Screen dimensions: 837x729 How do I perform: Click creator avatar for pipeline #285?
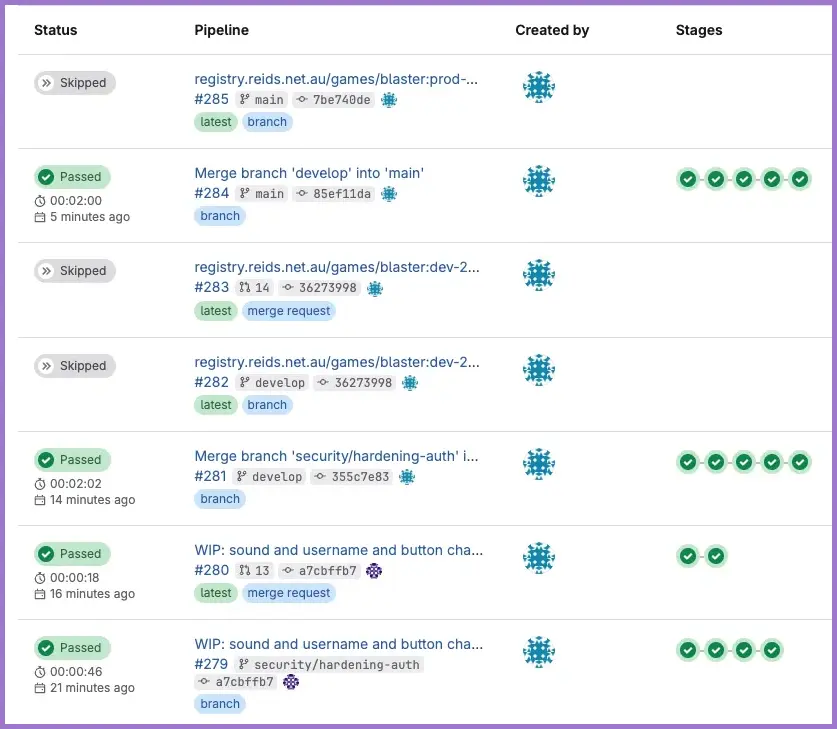click(538, 87)
